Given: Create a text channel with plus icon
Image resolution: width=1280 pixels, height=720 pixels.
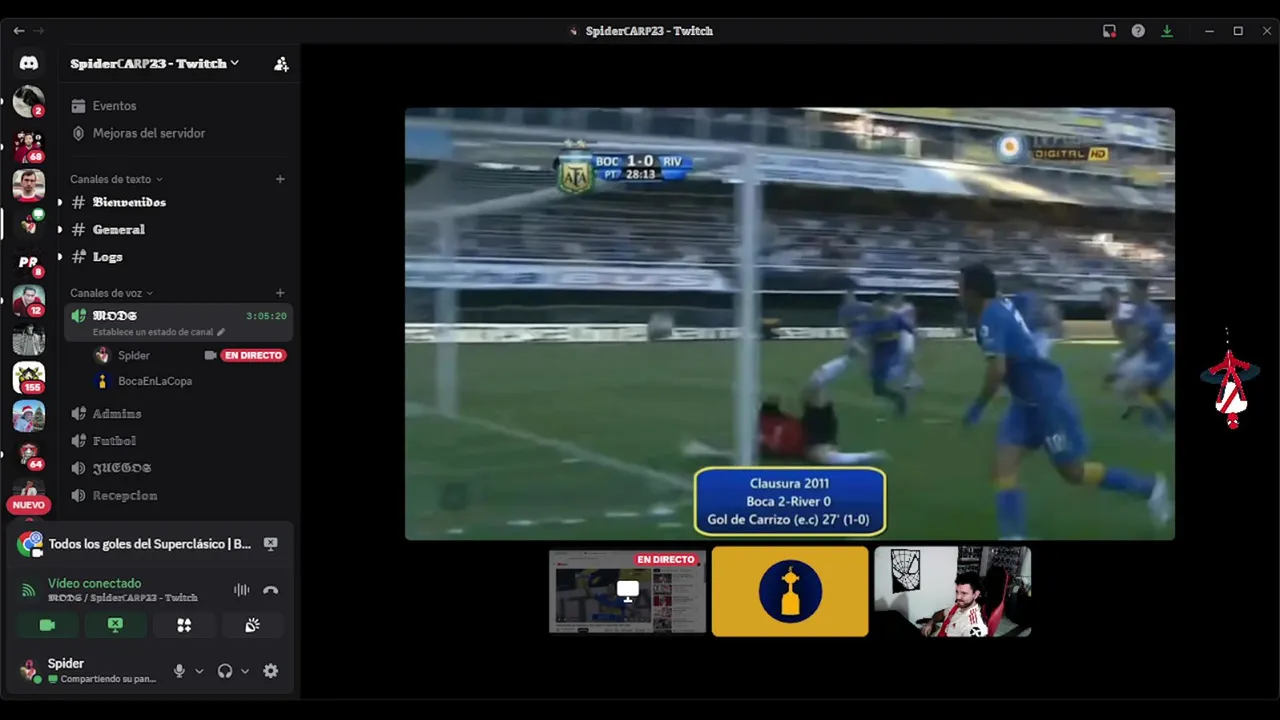Looking at the screenshot, I should point(280,179).
